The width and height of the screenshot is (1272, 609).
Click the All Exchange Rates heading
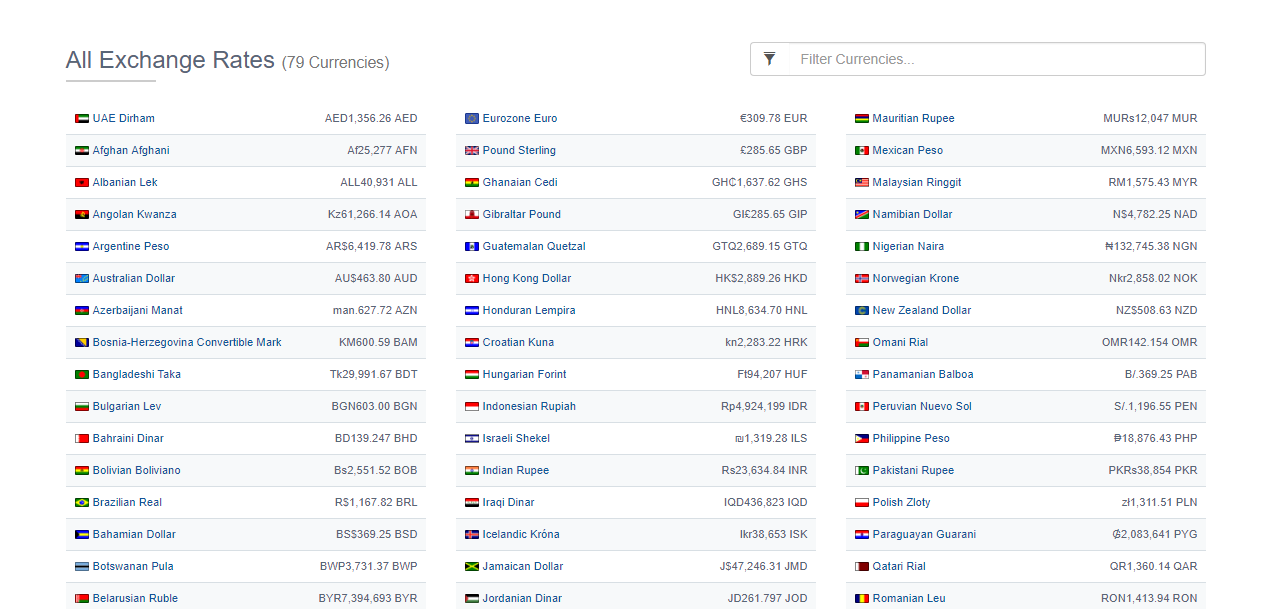(170, 60)
